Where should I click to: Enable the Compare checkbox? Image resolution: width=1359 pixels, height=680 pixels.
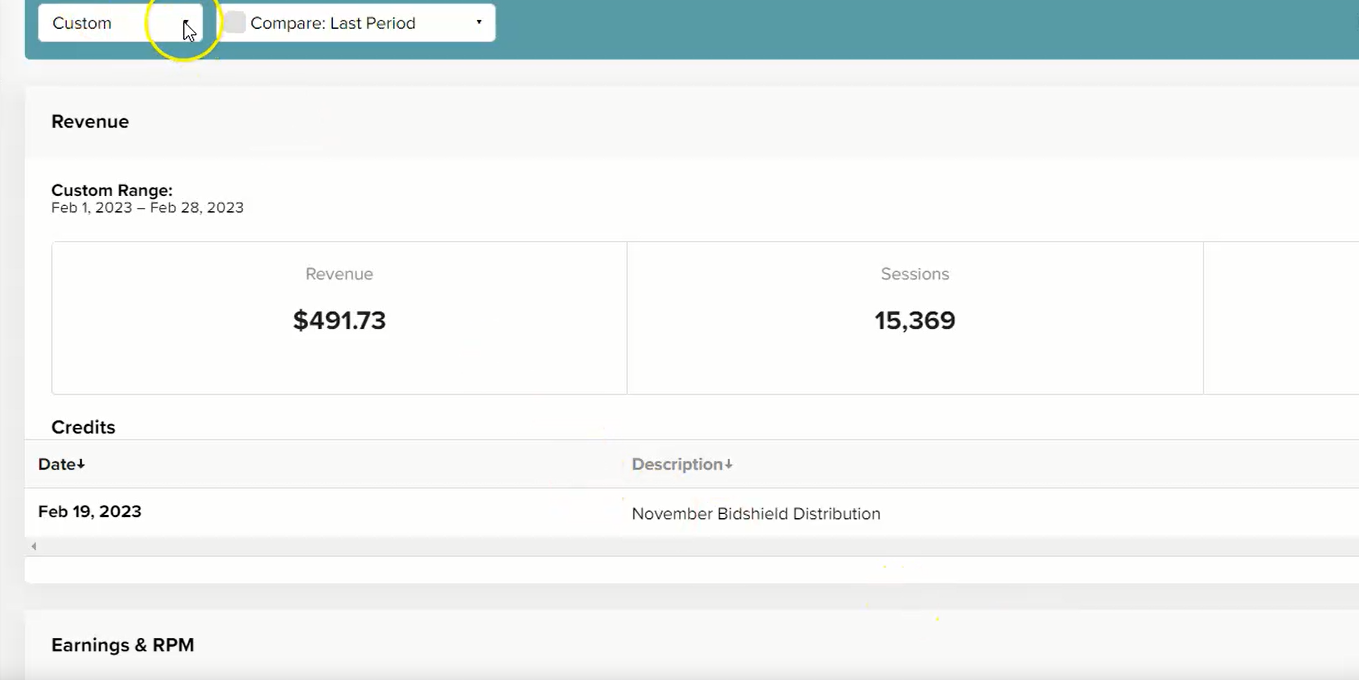coord(234,22)
